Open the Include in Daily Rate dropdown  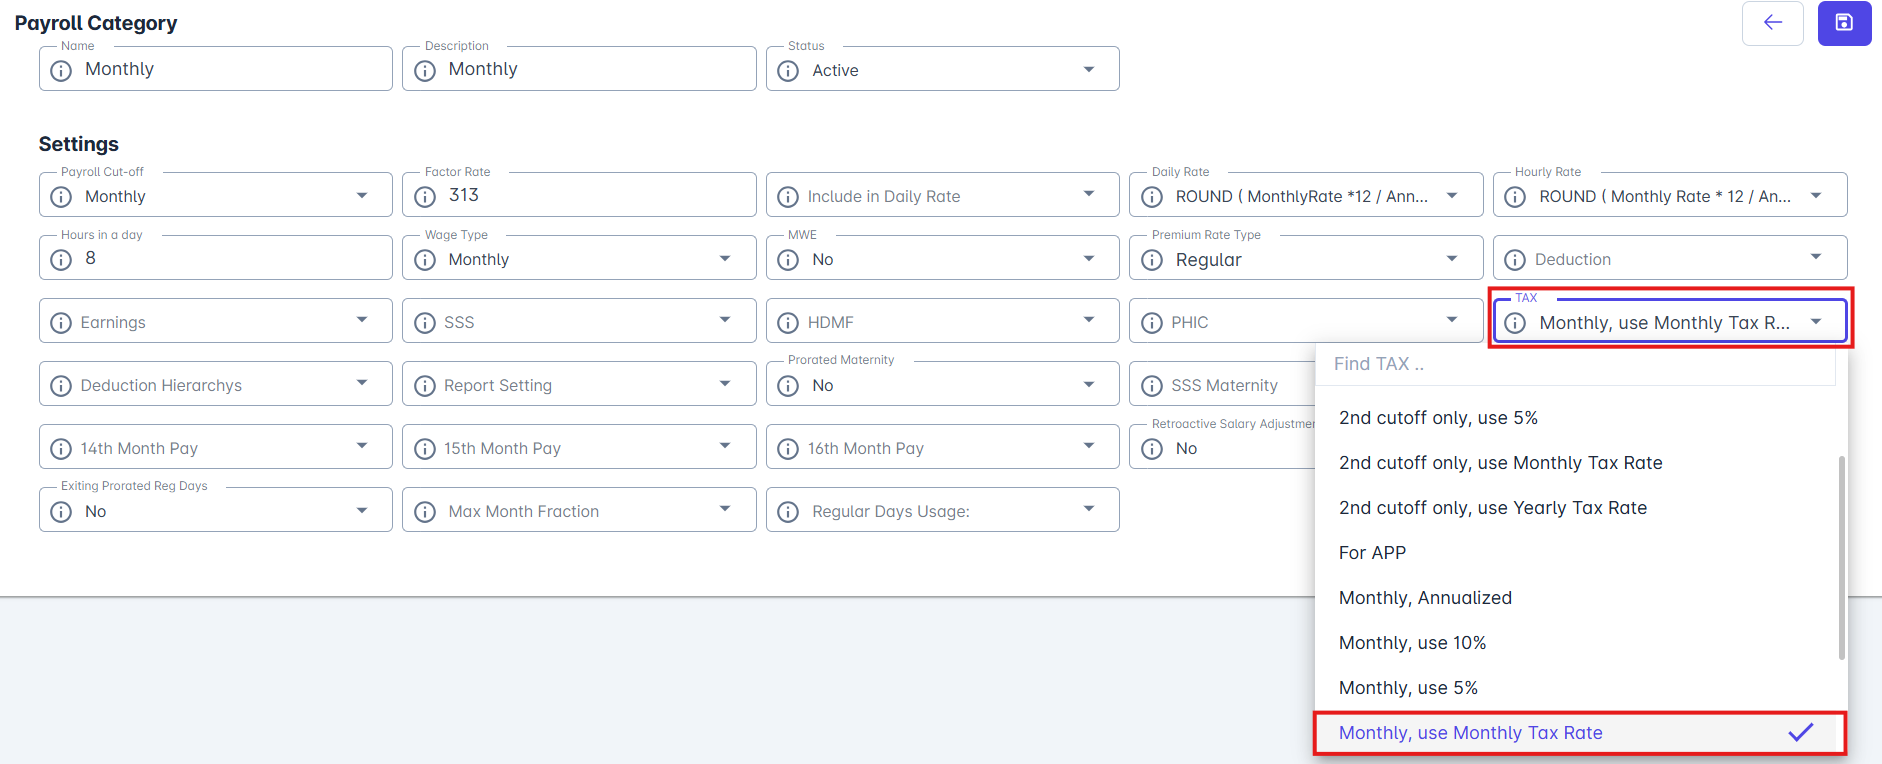1088,195
